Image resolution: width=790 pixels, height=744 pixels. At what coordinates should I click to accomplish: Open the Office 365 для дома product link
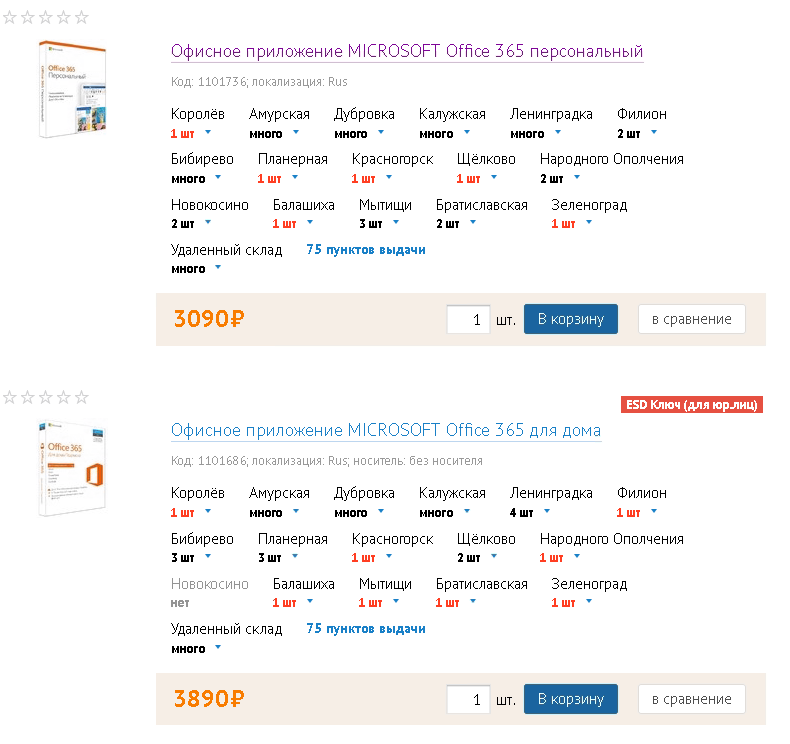386,430
